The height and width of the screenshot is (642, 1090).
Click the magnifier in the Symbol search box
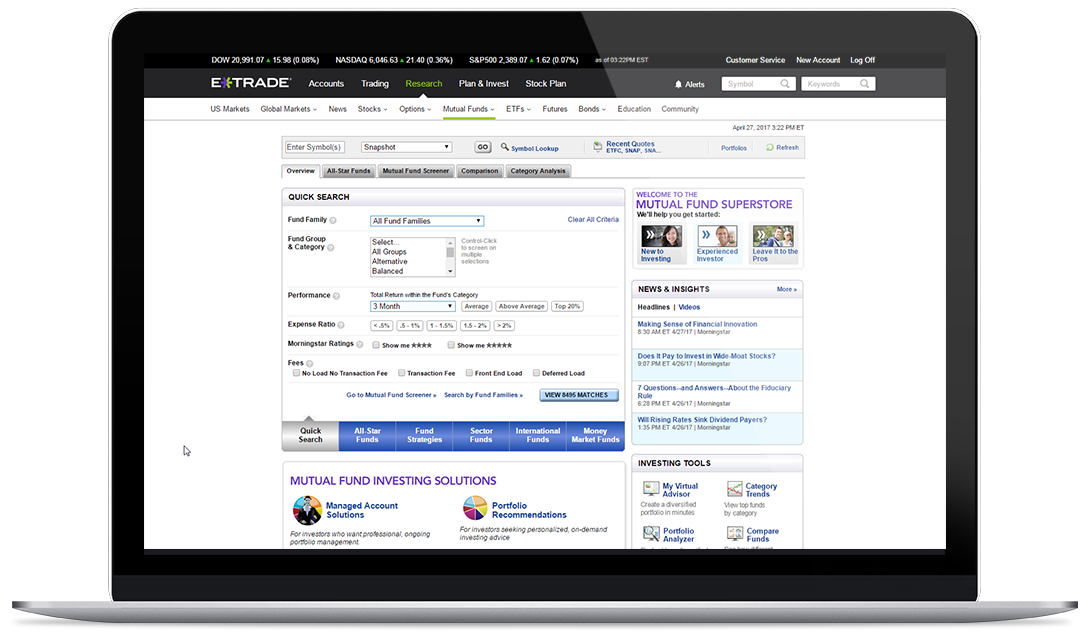pyautogui.click(x=785, y=83)
